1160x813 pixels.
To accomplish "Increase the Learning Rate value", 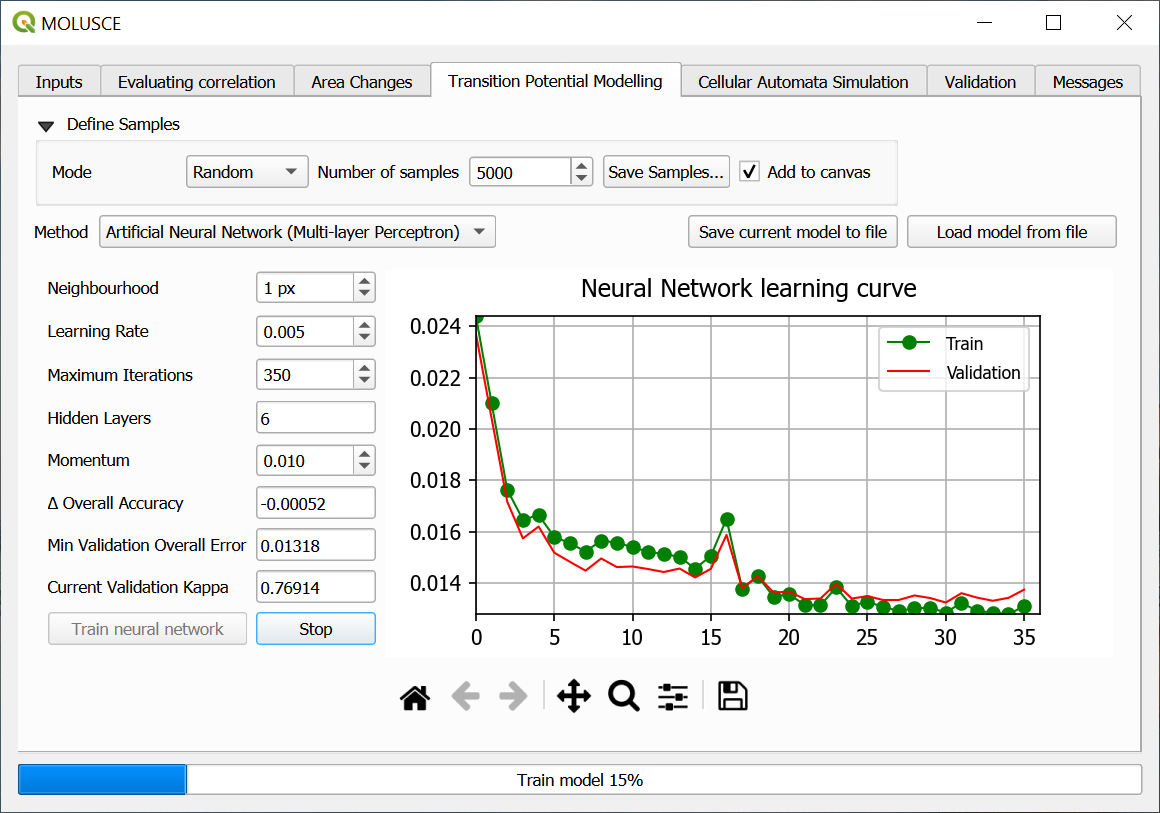I will [364, 325].
